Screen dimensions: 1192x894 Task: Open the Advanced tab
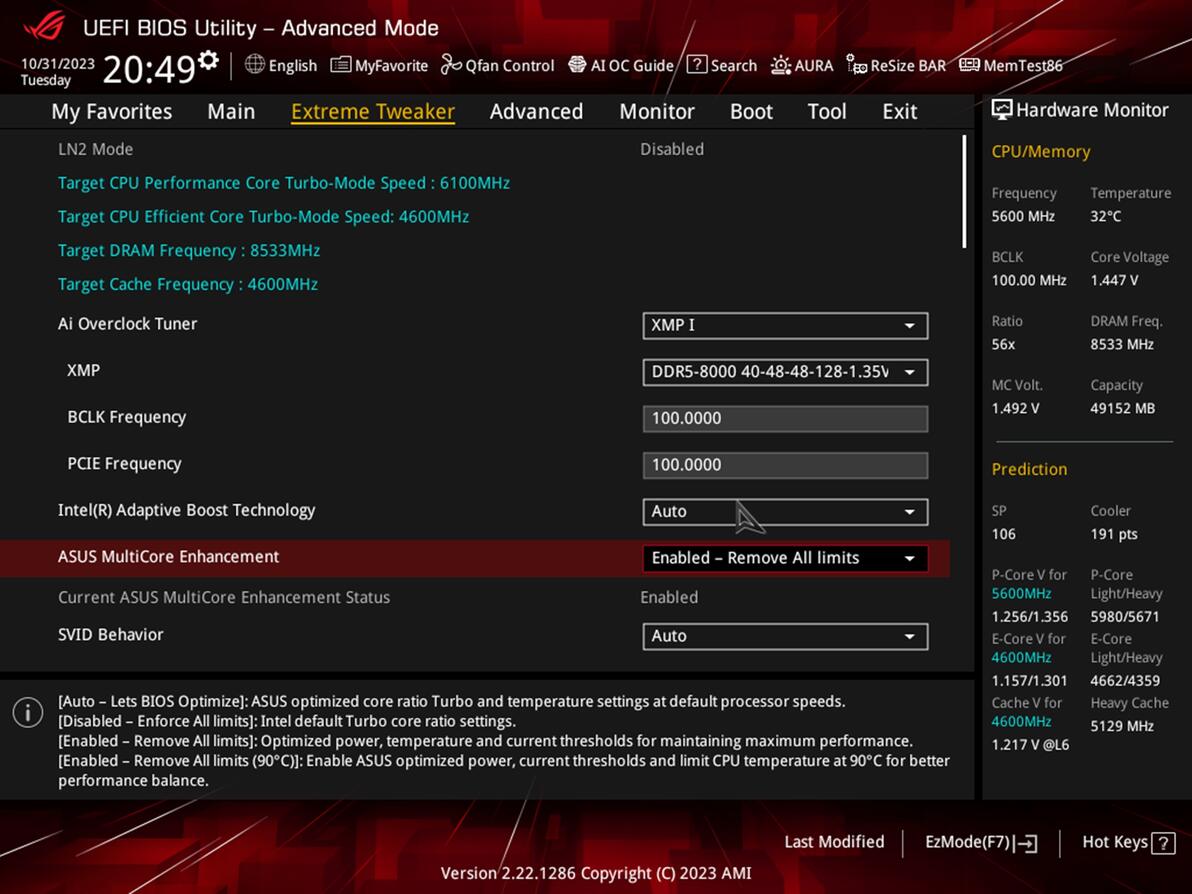click(536, 112)
